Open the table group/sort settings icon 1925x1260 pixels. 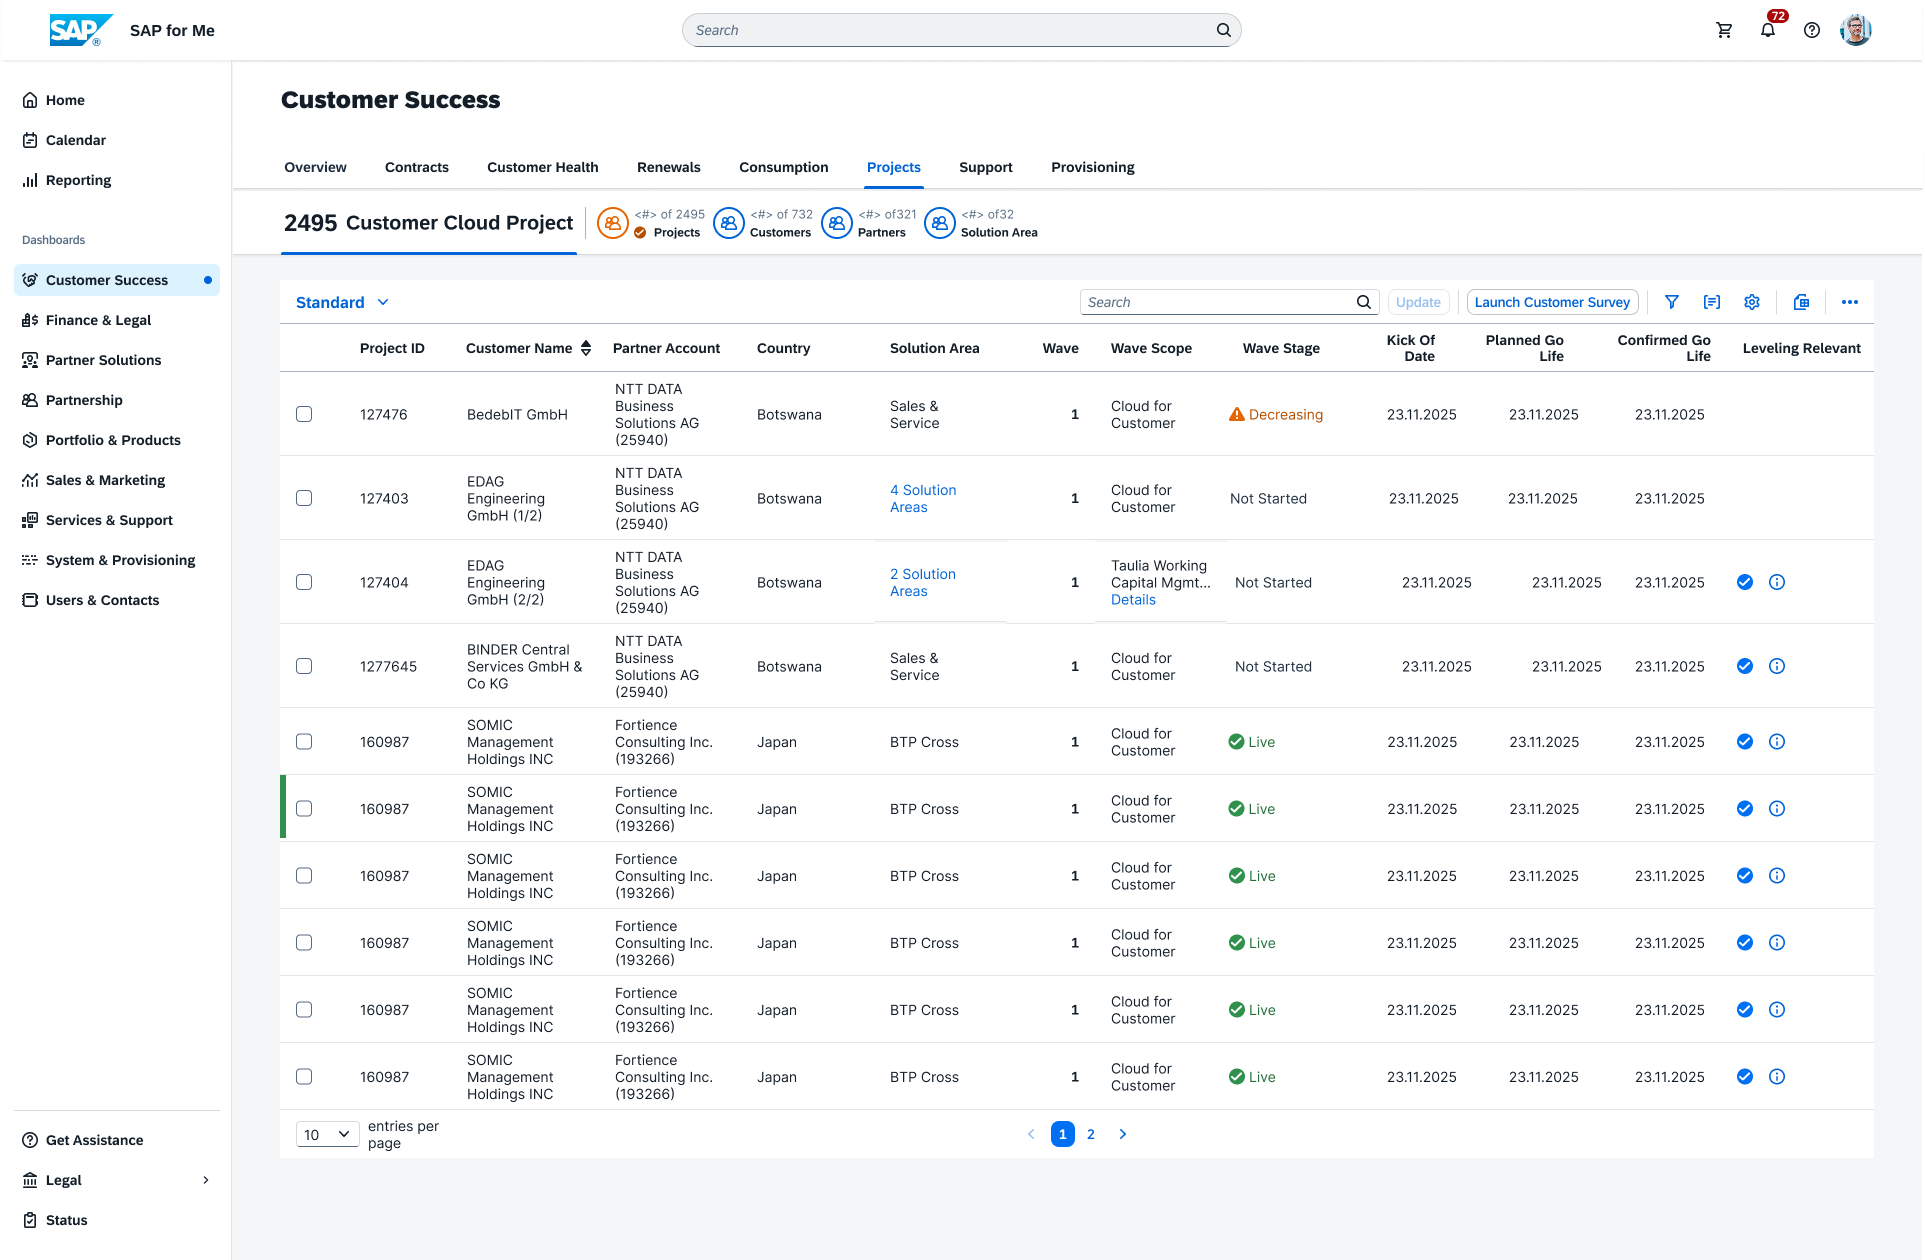(x=1712, y=302)
